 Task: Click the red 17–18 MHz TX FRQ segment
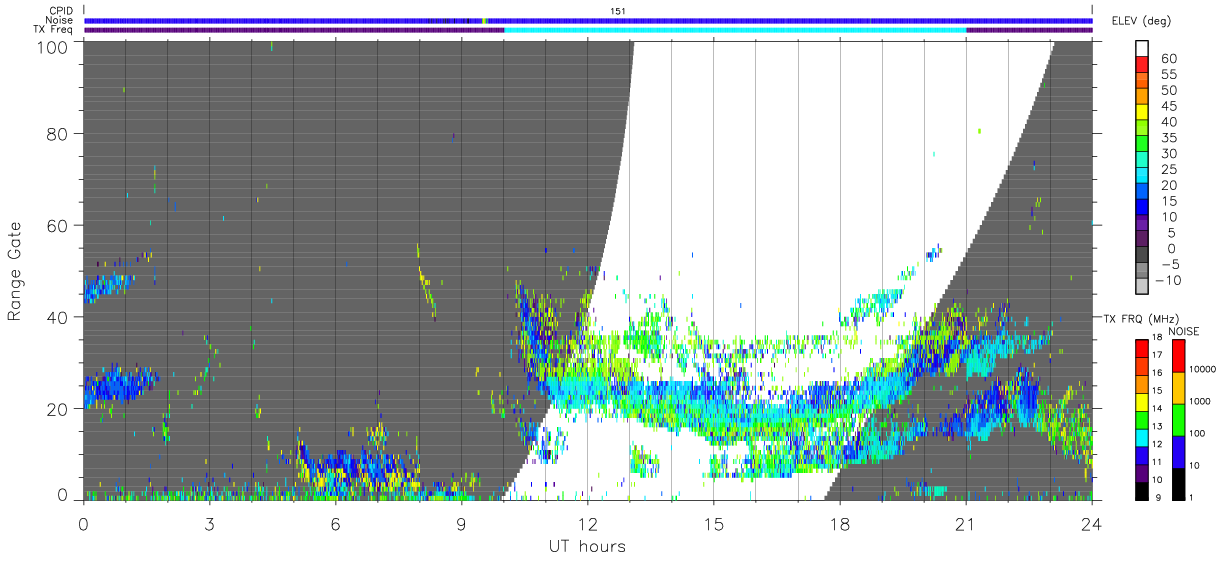1141,347
